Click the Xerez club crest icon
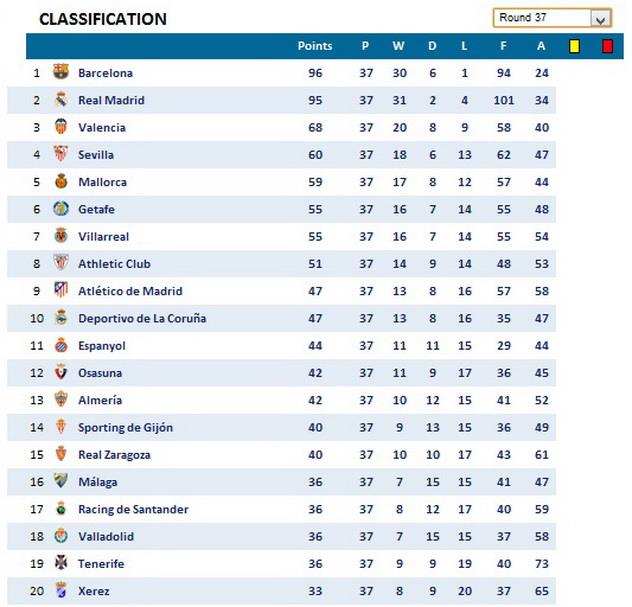The image size is (632, 607). point(61,591)
